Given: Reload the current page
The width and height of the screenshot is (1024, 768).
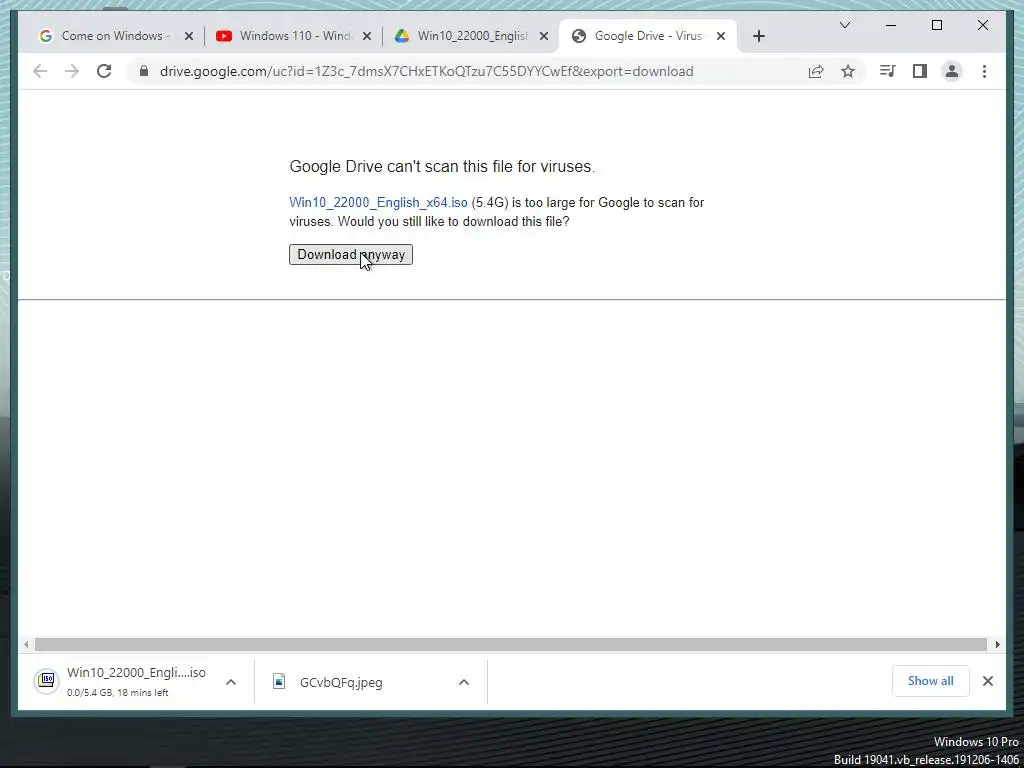Looking at the screenshot, I should pos(104,71).
